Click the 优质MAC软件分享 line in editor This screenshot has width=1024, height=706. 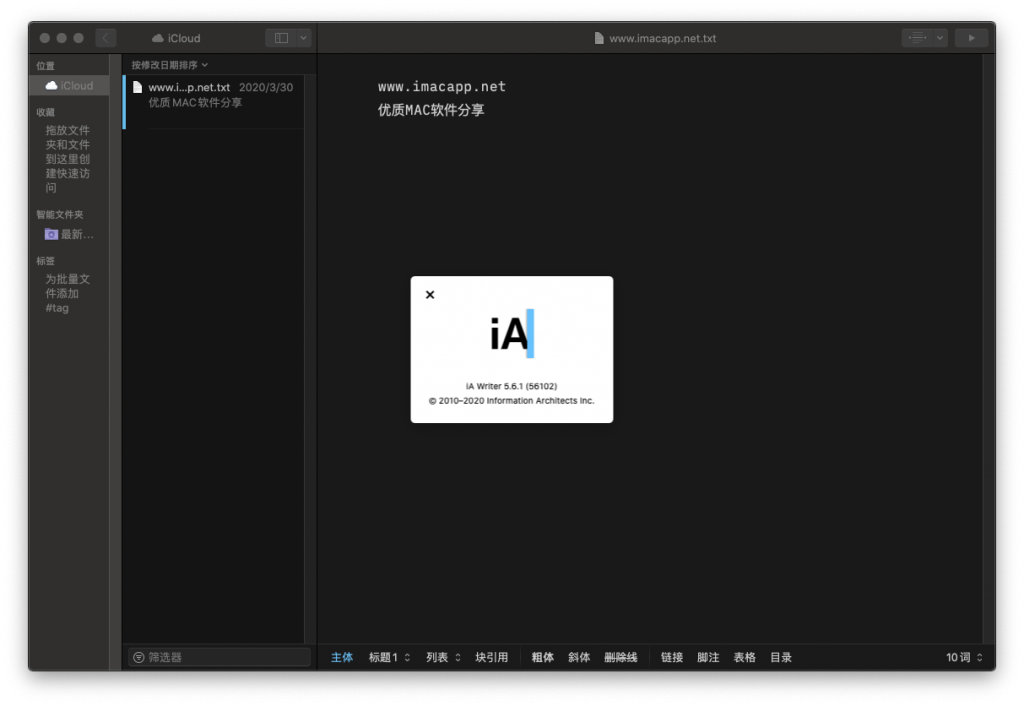(x=431, y=110)
